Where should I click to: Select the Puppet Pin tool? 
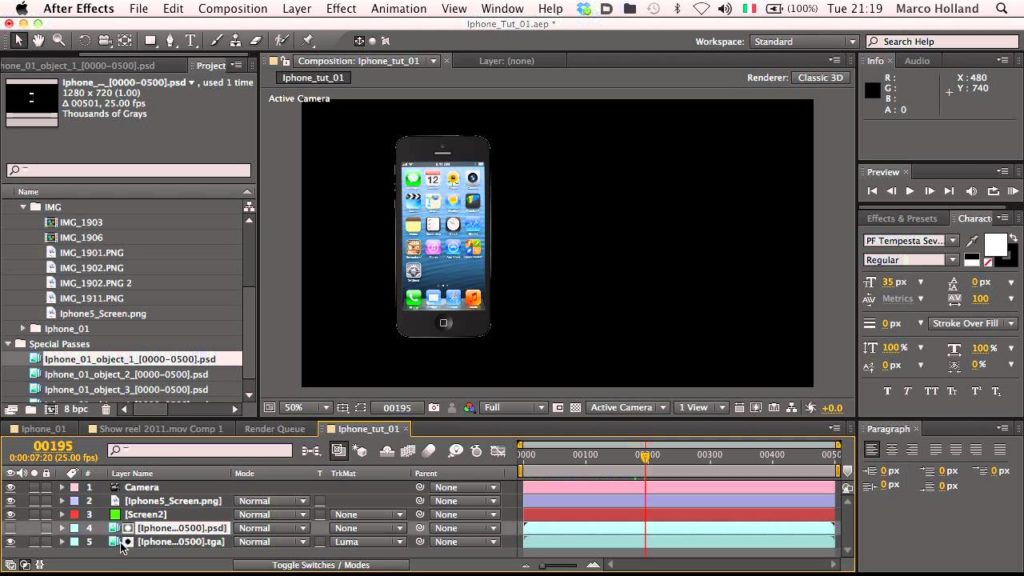click(308, 41)
